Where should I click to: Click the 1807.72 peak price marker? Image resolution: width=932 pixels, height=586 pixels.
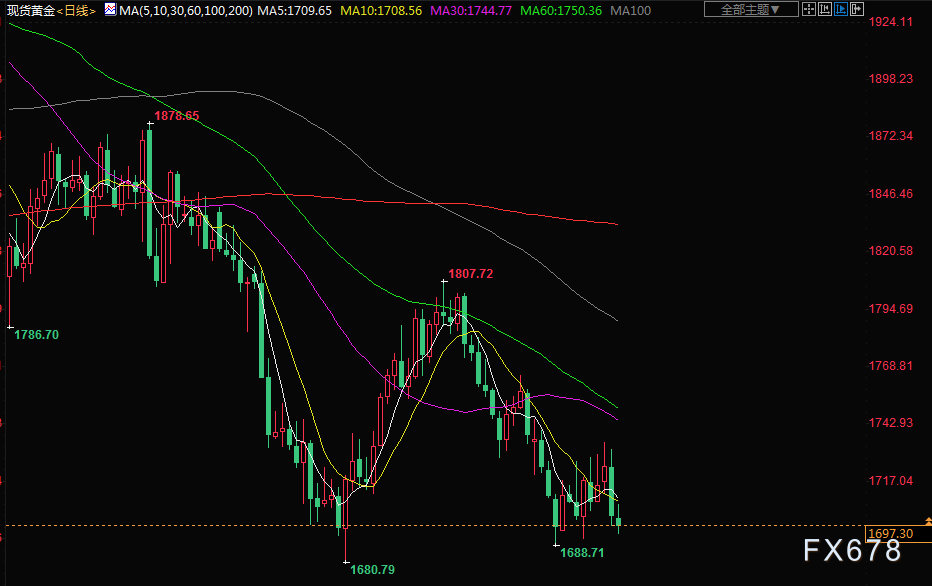pyautogui.click(x=470, y=273)
